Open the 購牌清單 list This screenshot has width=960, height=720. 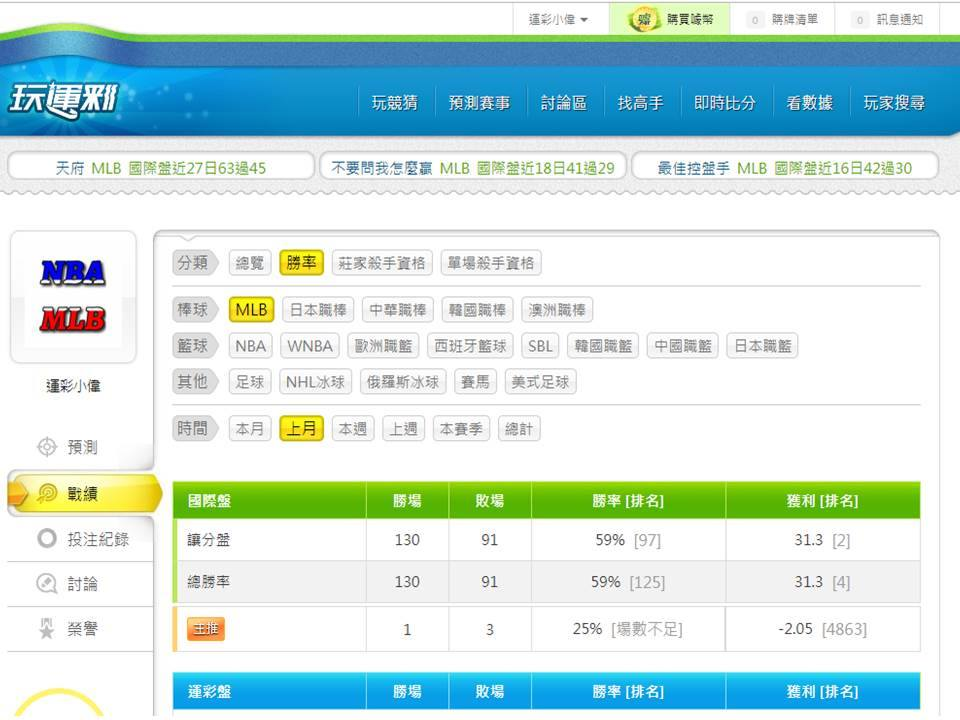point(782,20)
